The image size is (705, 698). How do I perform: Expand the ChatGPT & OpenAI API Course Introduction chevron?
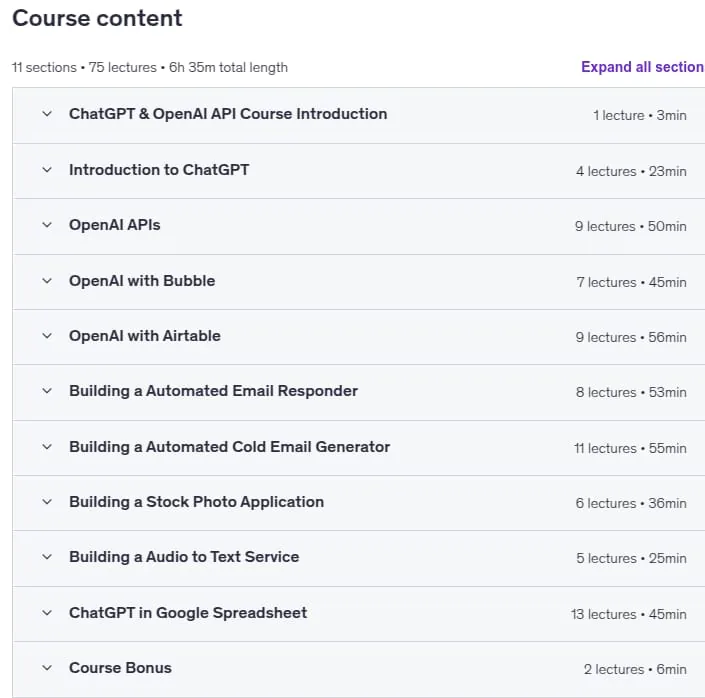(x=47, y=114)
